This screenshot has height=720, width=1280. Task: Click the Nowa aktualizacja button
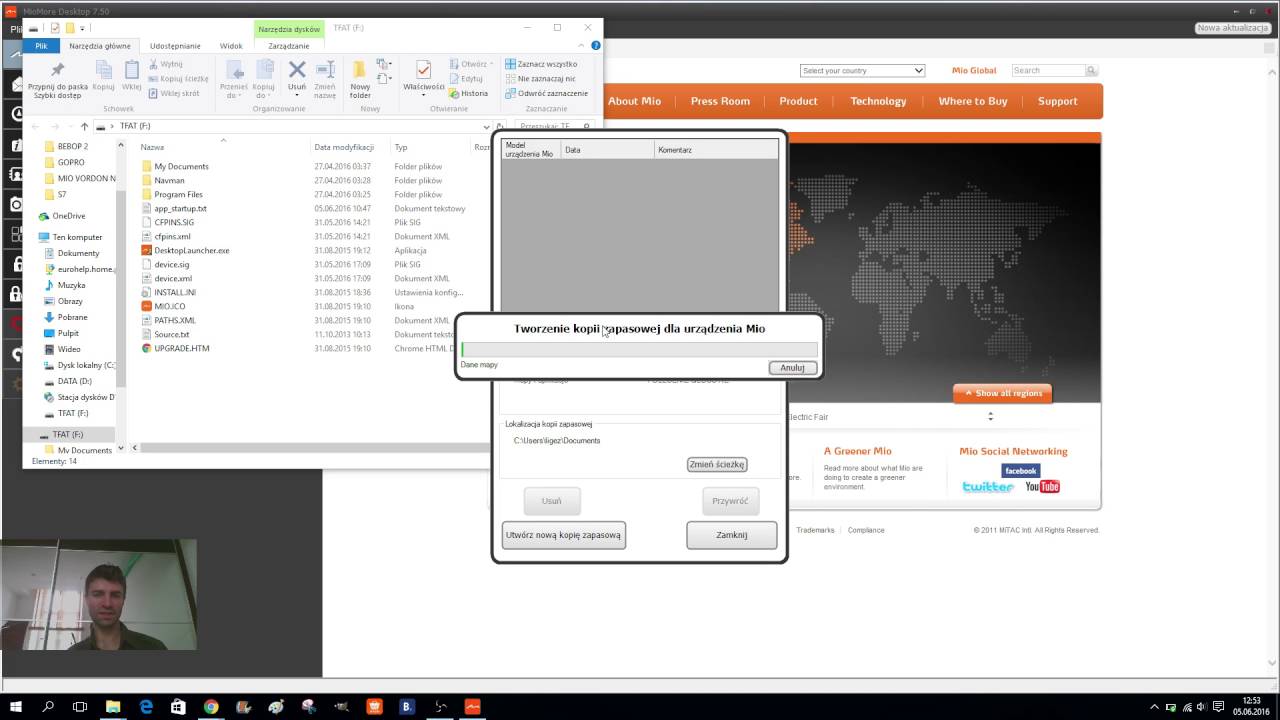1233,28
